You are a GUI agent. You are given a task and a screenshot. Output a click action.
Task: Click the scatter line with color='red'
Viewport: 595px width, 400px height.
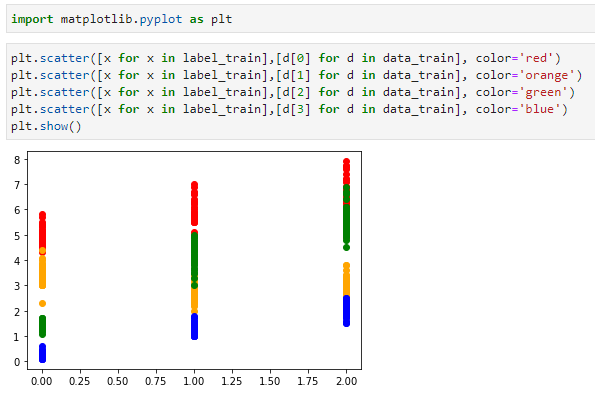tap(286, 58)
